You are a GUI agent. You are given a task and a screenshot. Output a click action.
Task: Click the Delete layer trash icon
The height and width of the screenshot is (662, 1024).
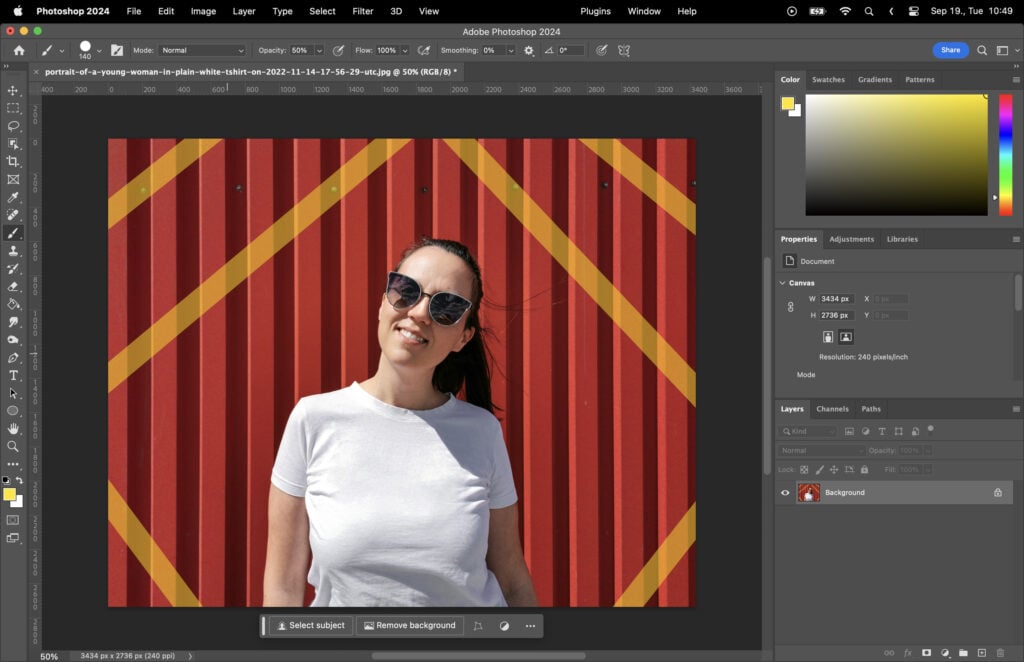point(1001,651)
